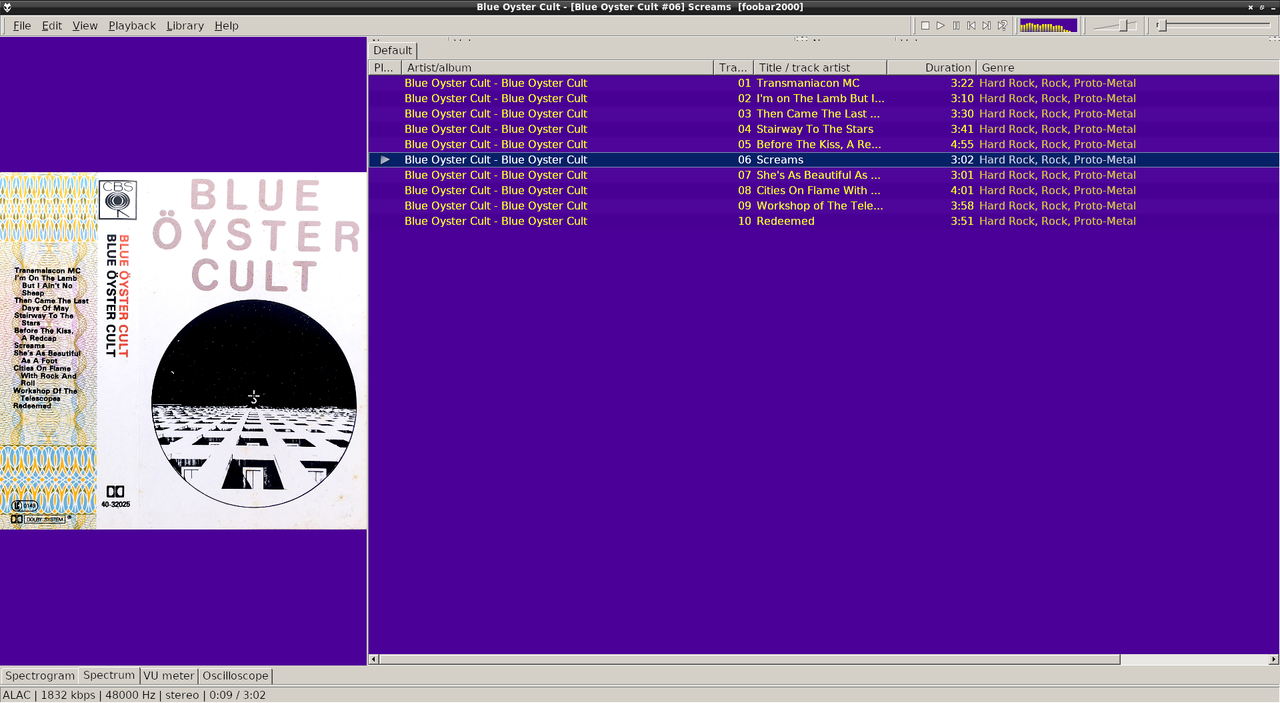
Task: Sort by Duration column header
Action: click(x=931, y=68)
